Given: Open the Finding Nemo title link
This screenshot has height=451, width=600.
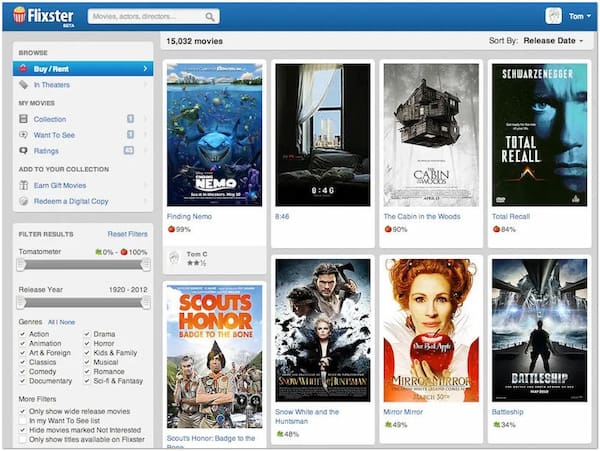Looking at the screenshot, I should pyautogui.click(x=189, y=217).
